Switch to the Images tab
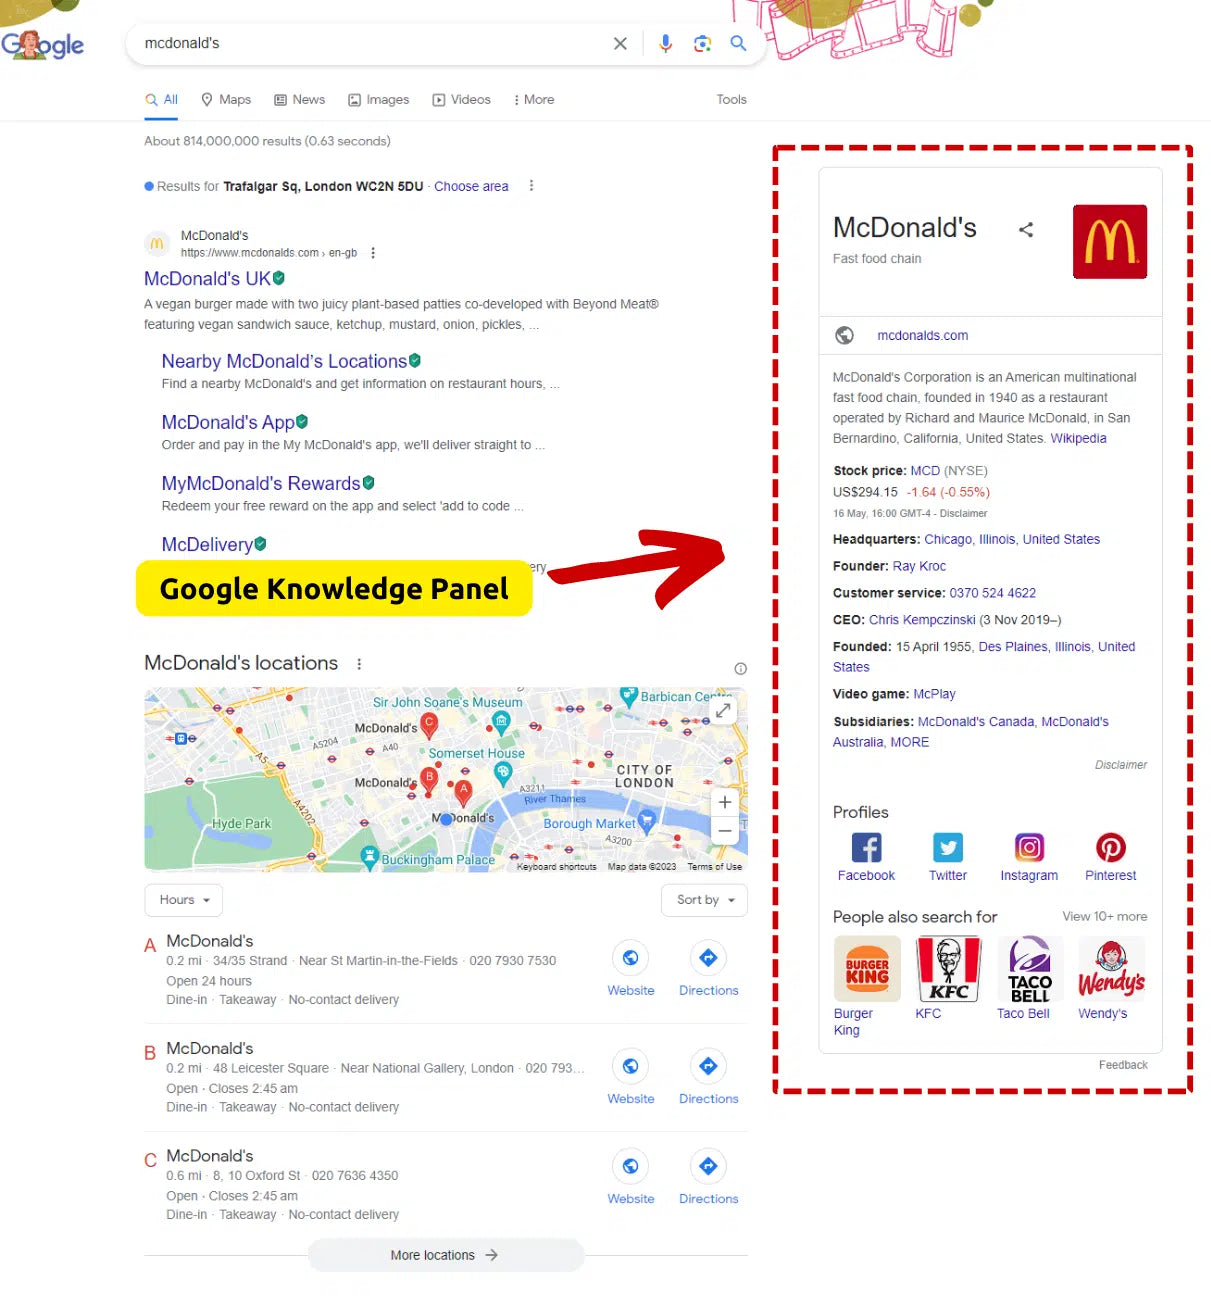This screenshot has width=1211, height=1307. coord(378,99)
